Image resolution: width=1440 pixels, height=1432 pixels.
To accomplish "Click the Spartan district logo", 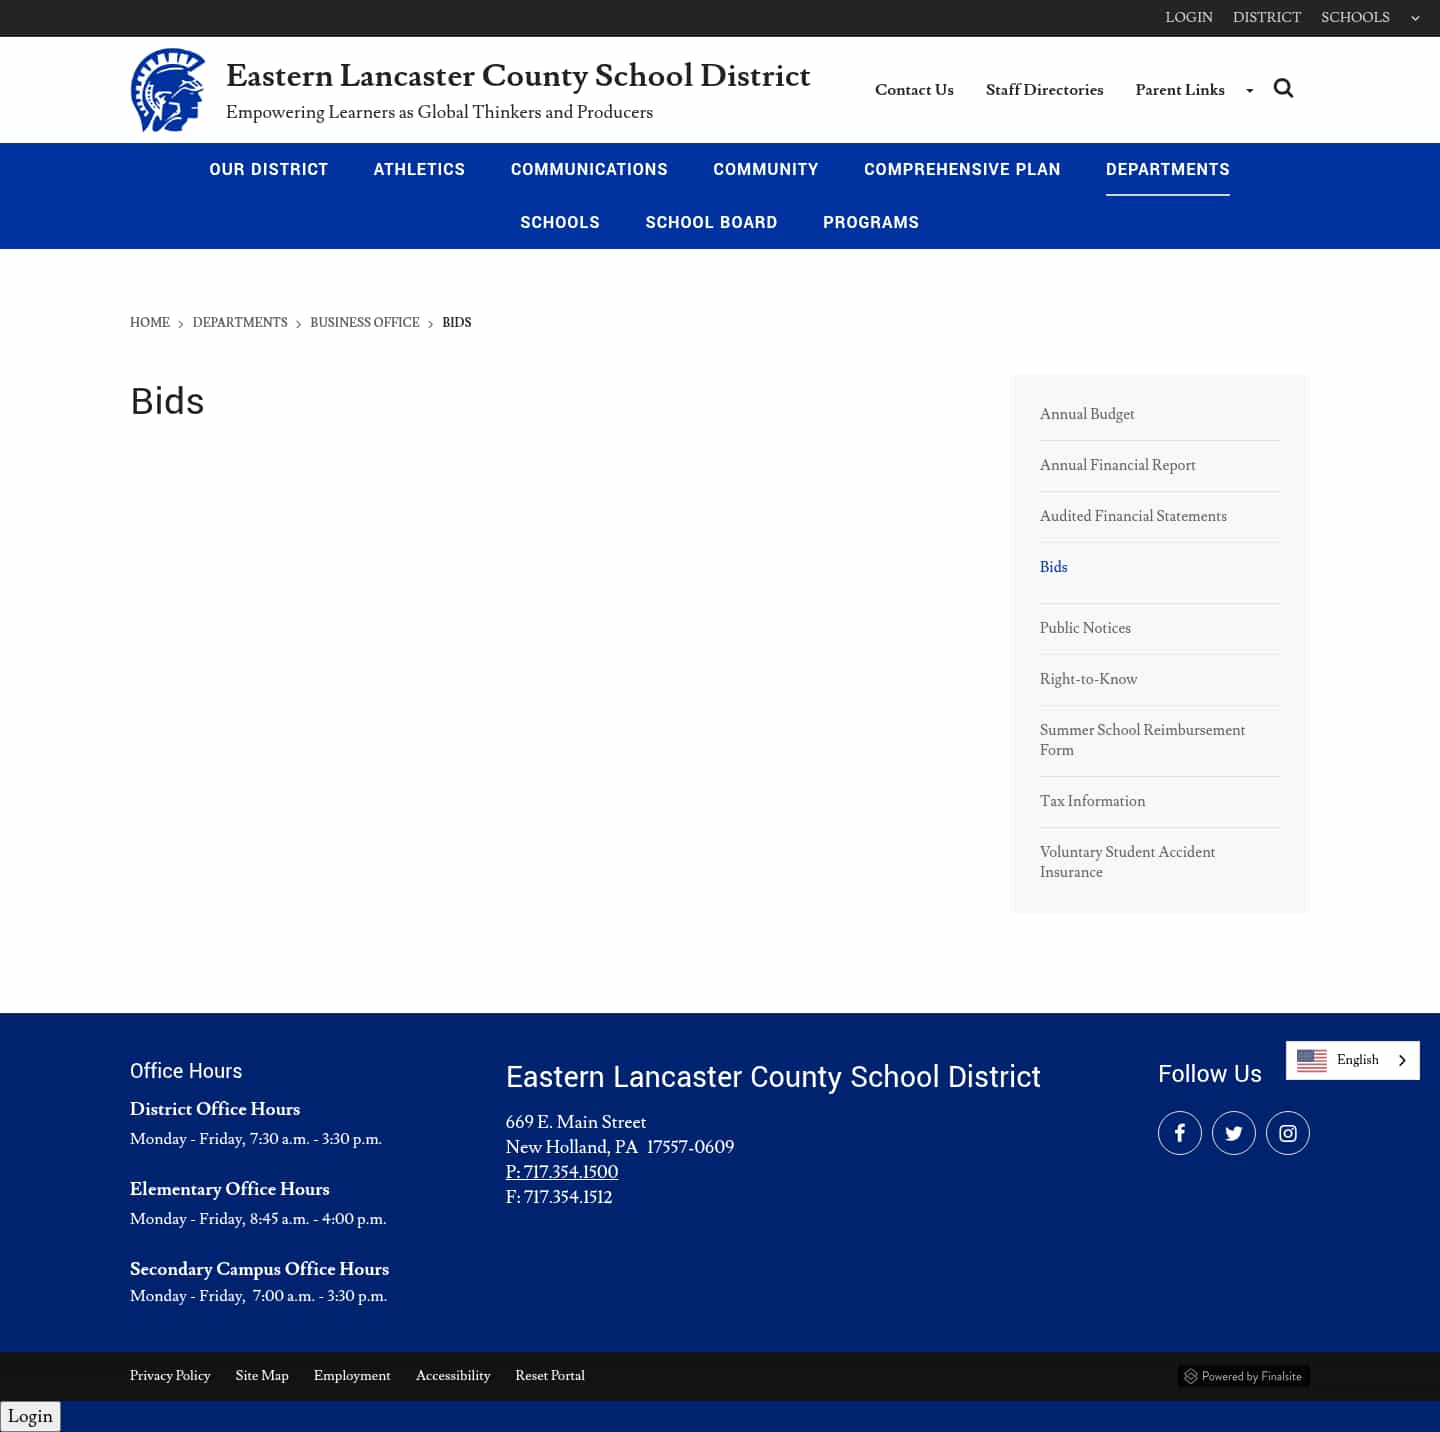I will click(167, 90).
